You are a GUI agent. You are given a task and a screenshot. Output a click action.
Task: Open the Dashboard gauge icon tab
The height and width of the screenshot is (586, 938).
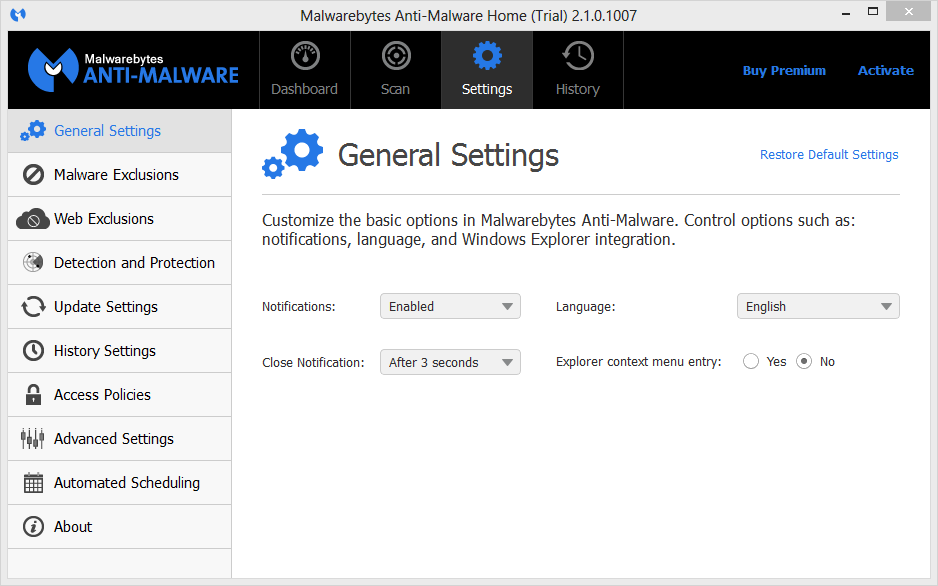305,56
